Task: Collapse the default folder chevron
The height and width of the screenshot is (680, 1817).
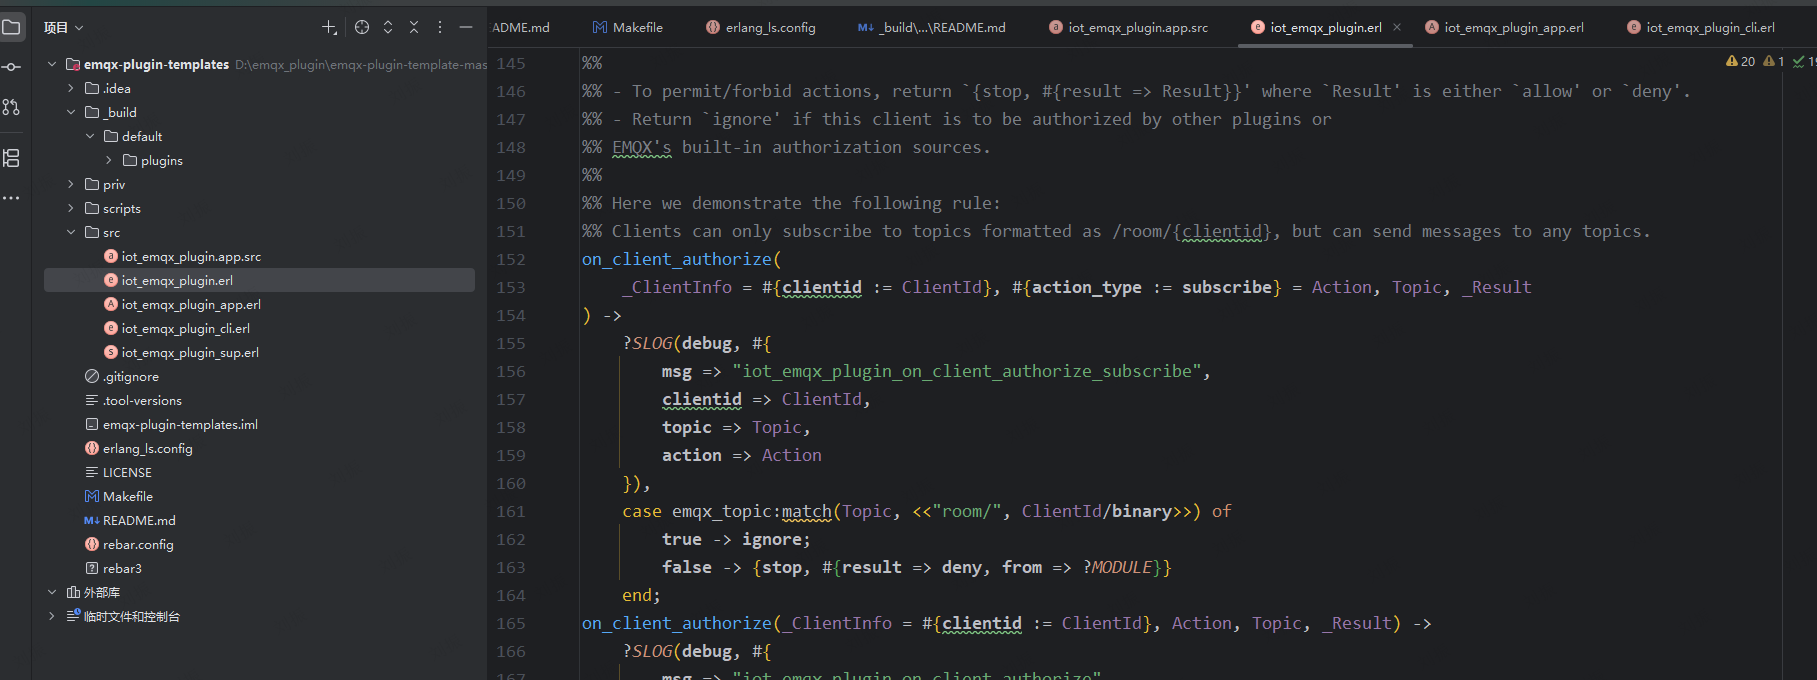Action: (90, 136)
